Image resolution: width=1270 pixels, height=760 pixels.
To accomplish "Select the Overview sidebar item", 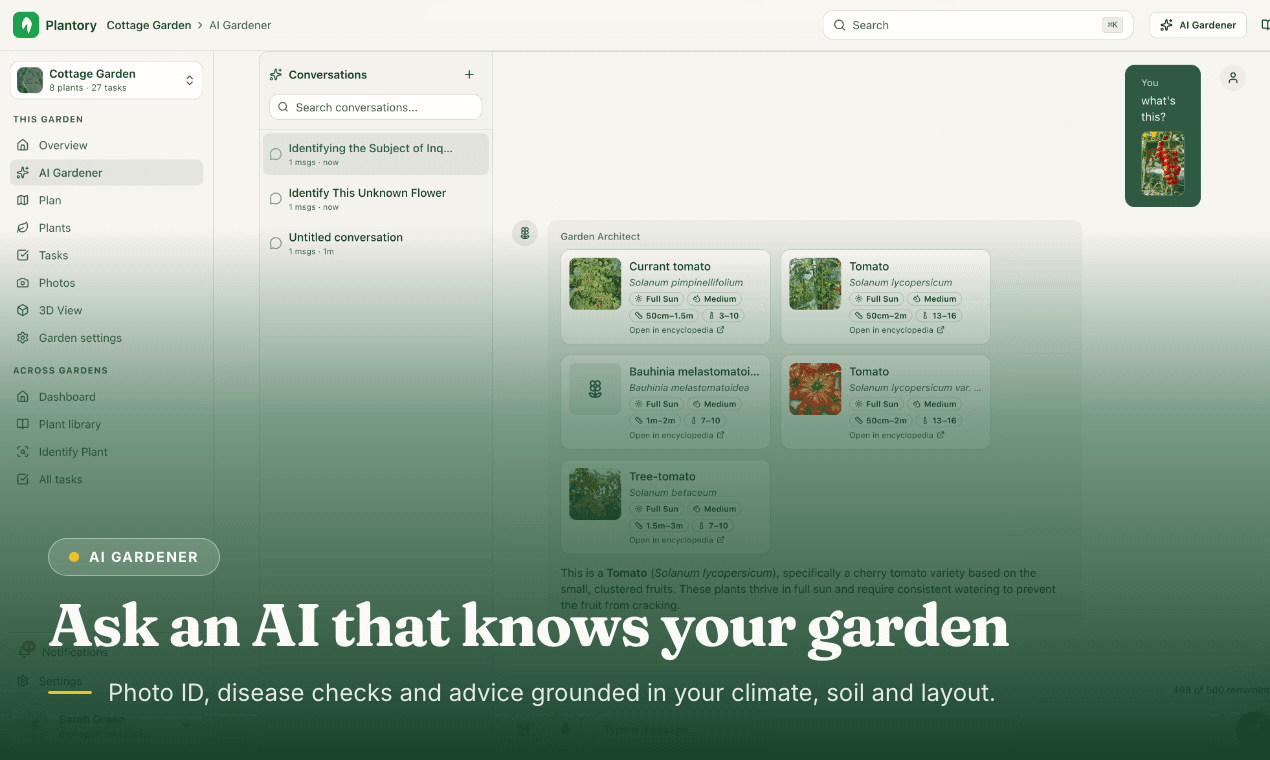I will [x=106, y=145].
